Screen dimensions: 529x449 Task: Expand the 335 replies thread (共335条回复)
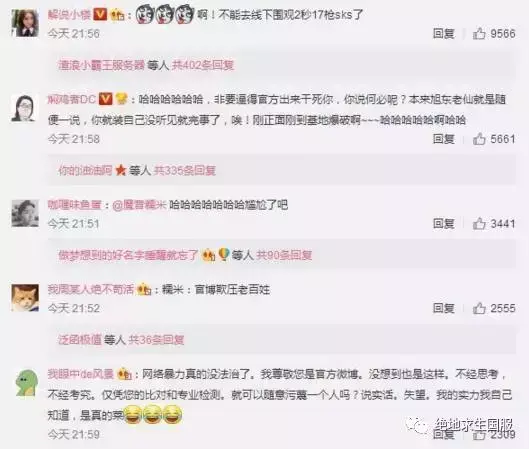coord(185,170)
